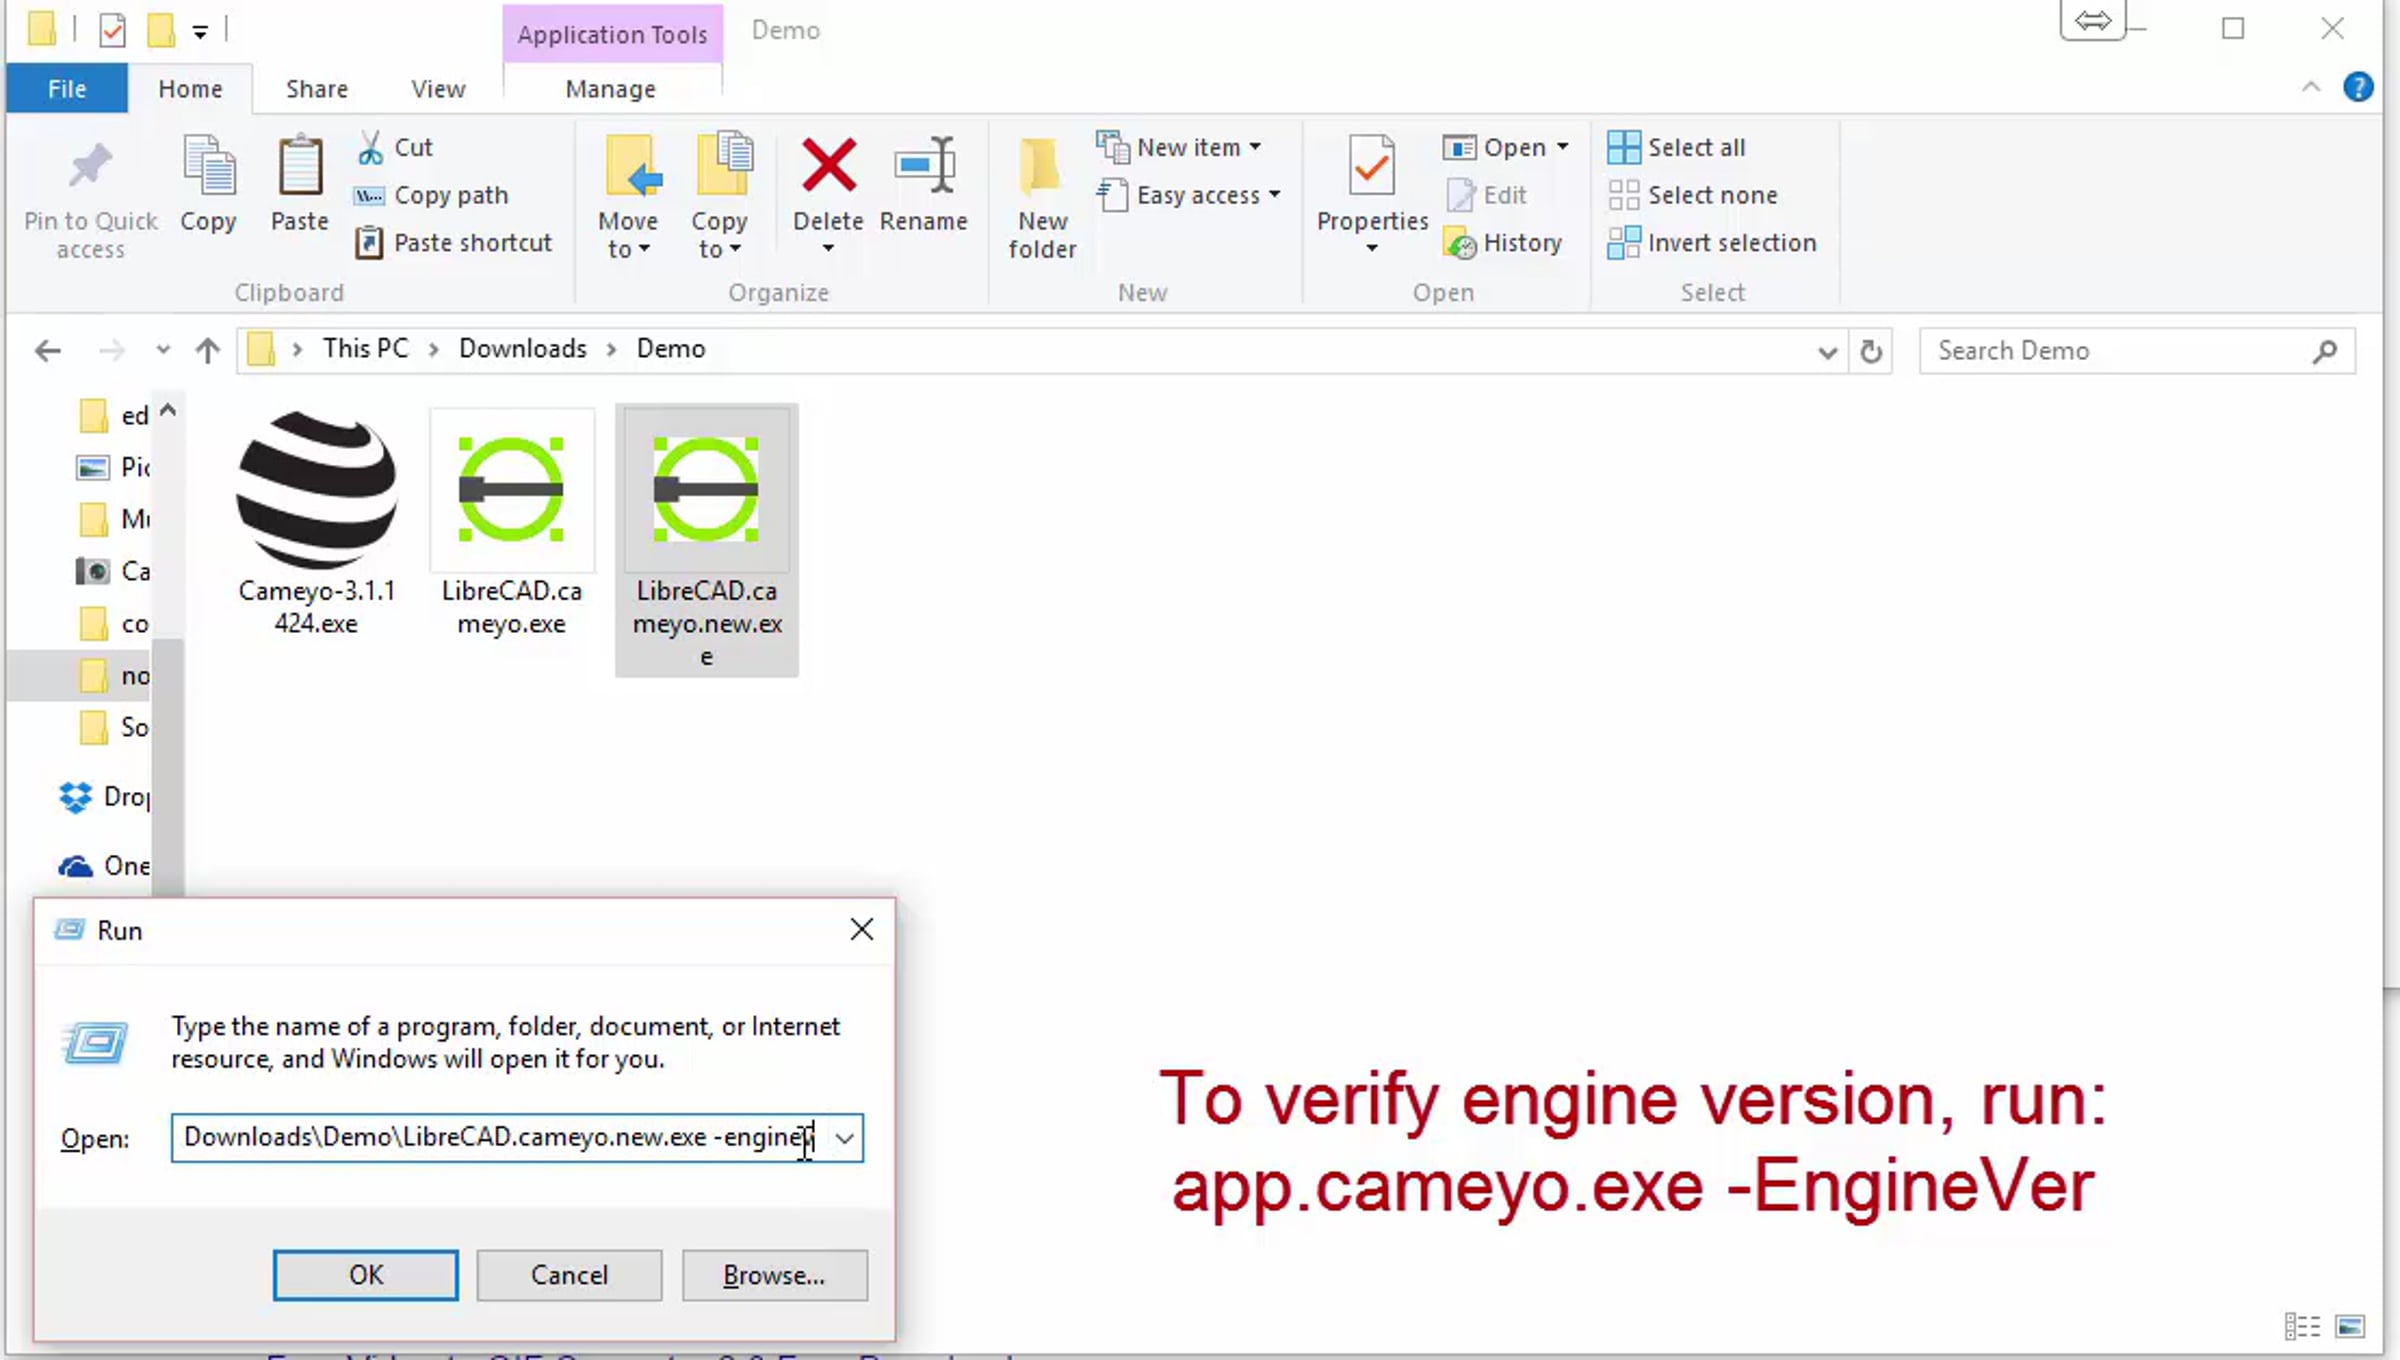The height and width of the screenshot is (1360, 2400).
Task: Click OK in Run dialog
Action: pyautogui.click(x=366, y=1275)
